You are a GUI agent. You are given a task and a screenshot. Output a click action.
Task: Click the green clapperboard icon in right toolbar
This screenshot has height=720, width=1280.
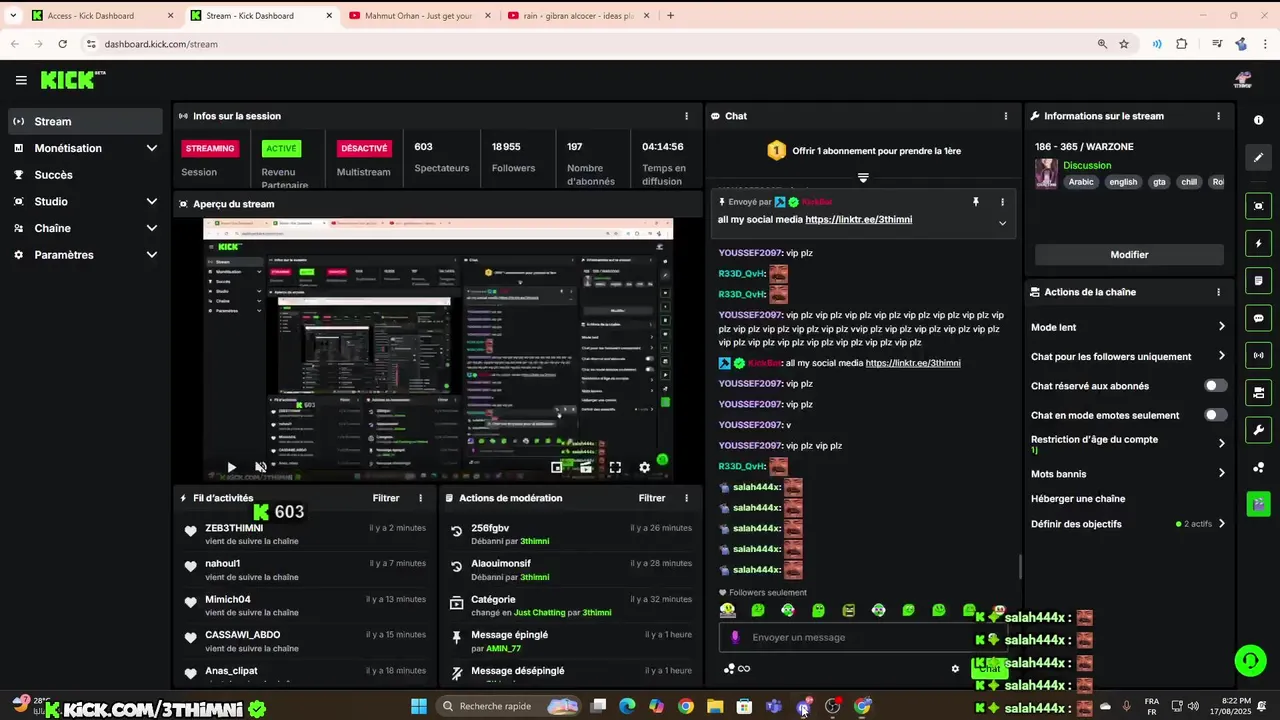click(1258, 504)
